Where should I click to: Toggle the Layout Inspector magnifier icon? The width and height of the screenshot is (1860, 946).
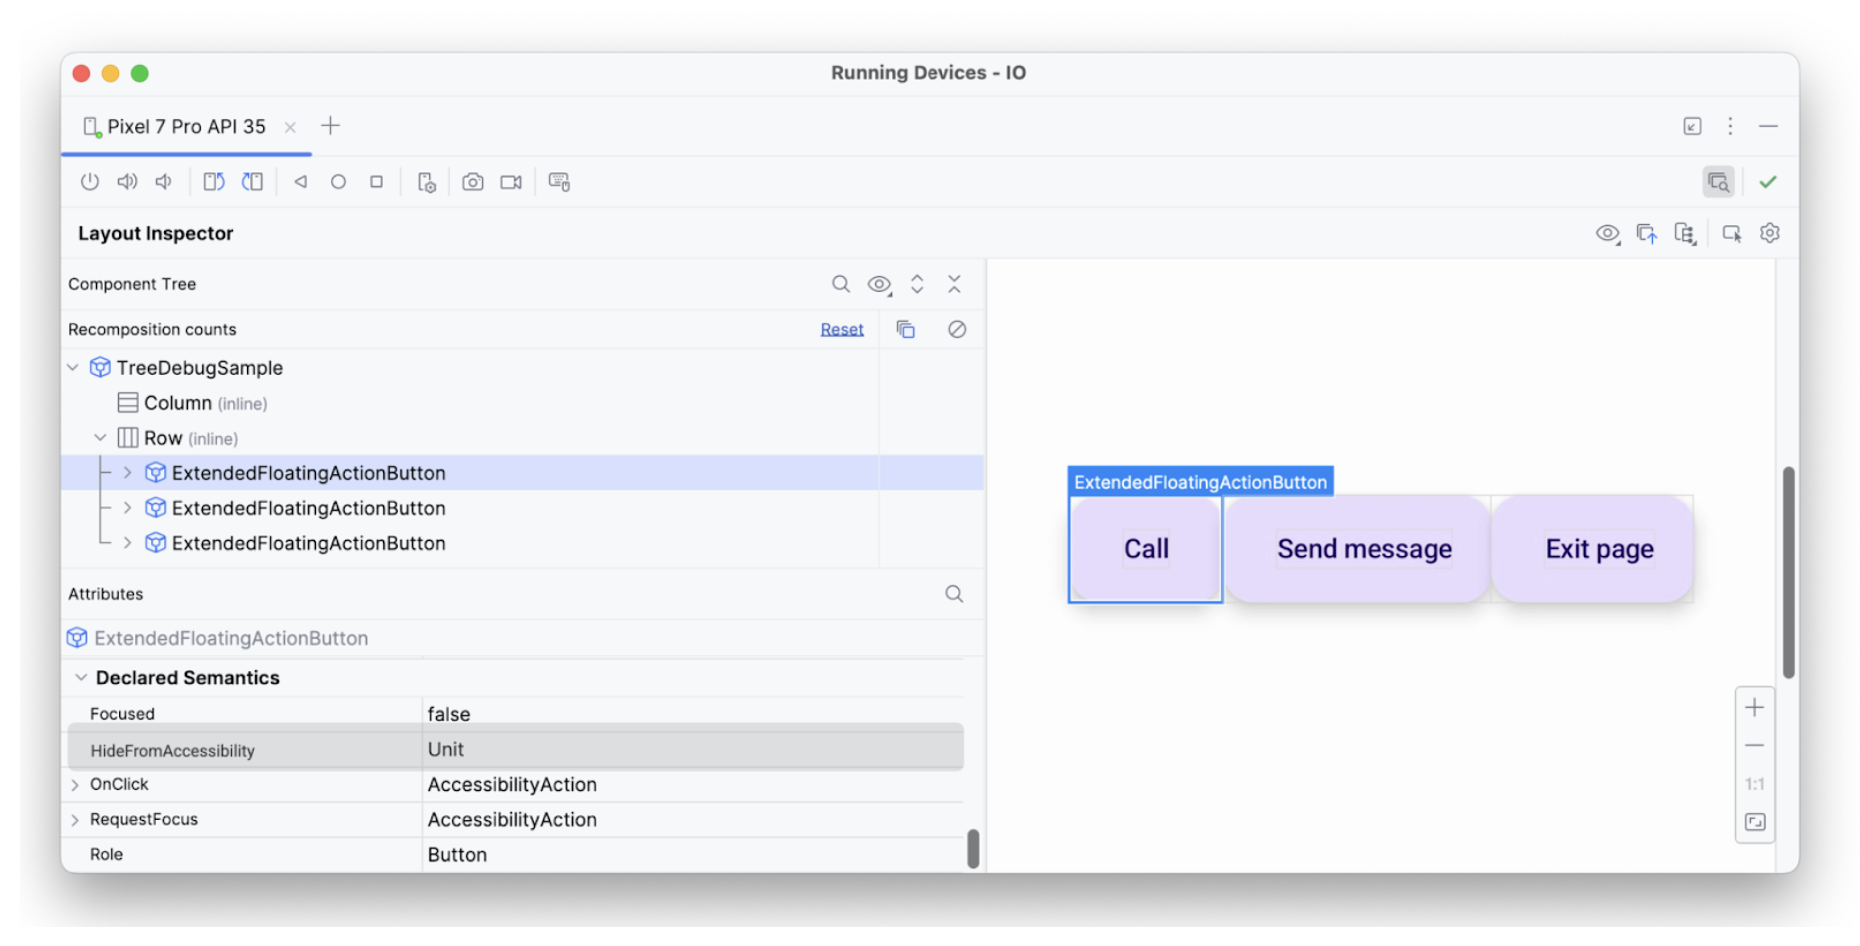[x=1718, y=181]
